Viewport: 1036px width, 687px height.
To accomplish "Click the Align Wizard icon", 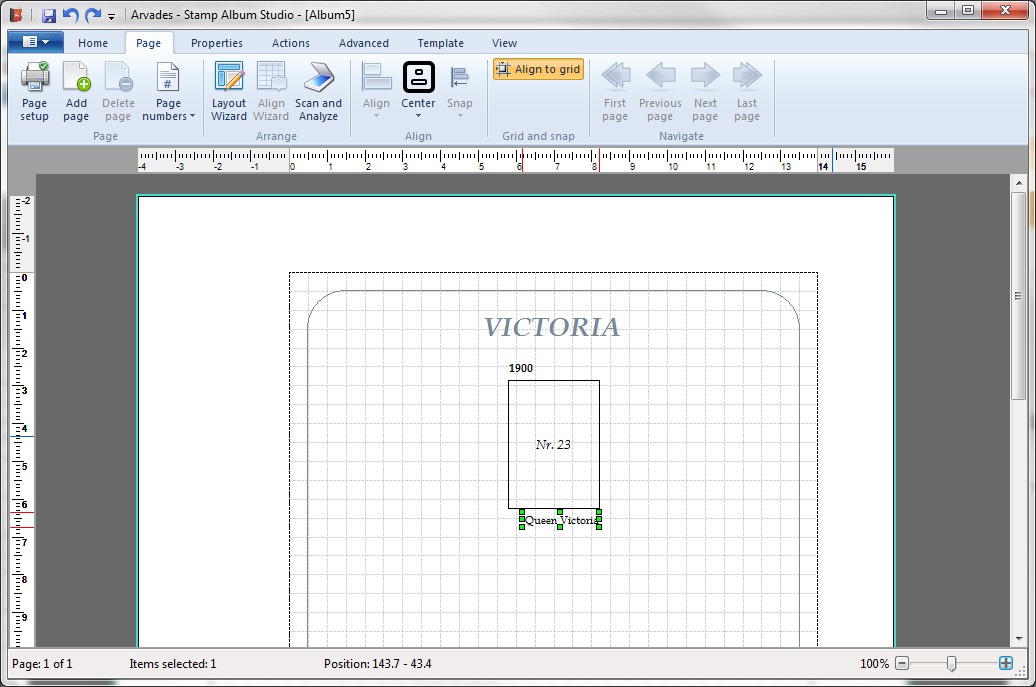I will tap(271, 77).
